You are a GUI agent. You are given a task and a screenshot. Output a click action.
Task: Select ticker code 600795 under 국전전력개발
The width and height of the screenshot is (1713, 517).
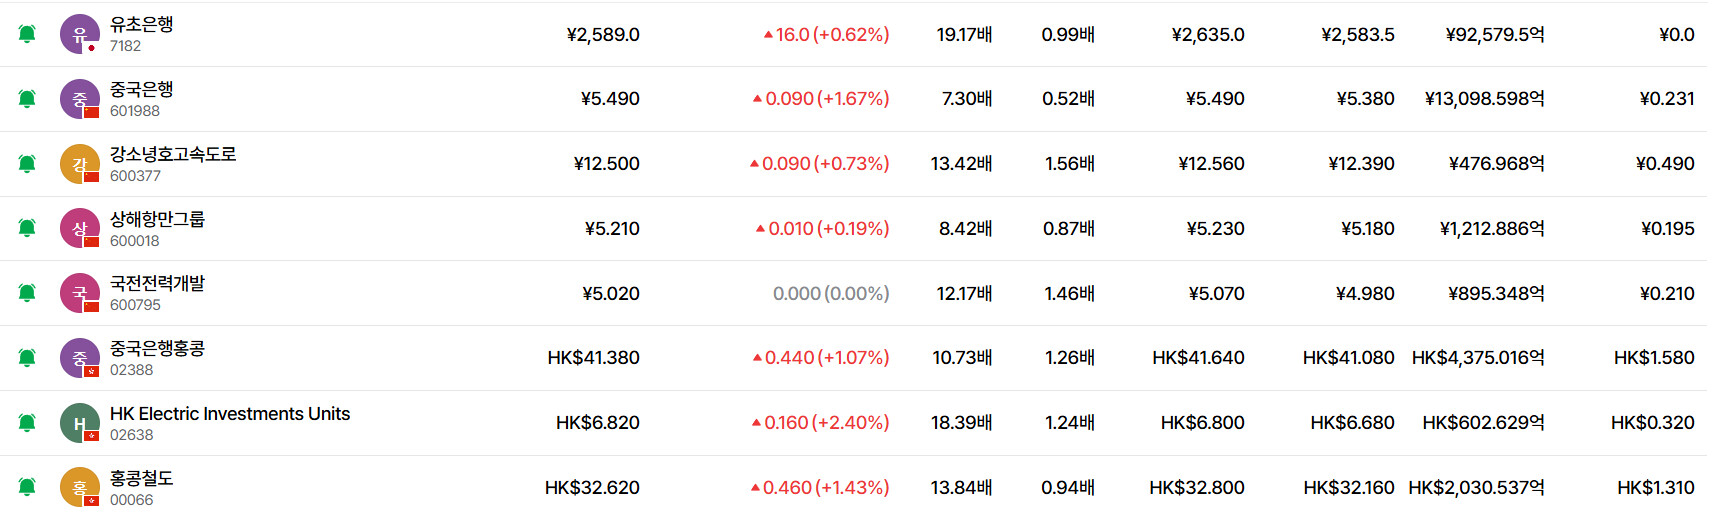pos(135,305)
